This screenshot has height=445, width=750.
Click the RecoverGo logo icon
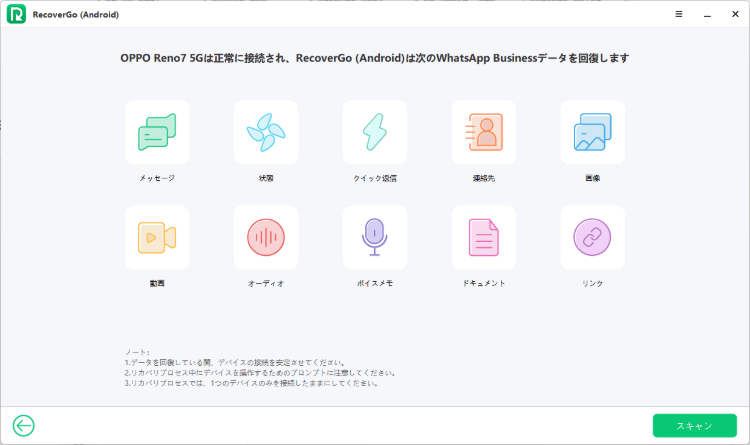(16, 14)
